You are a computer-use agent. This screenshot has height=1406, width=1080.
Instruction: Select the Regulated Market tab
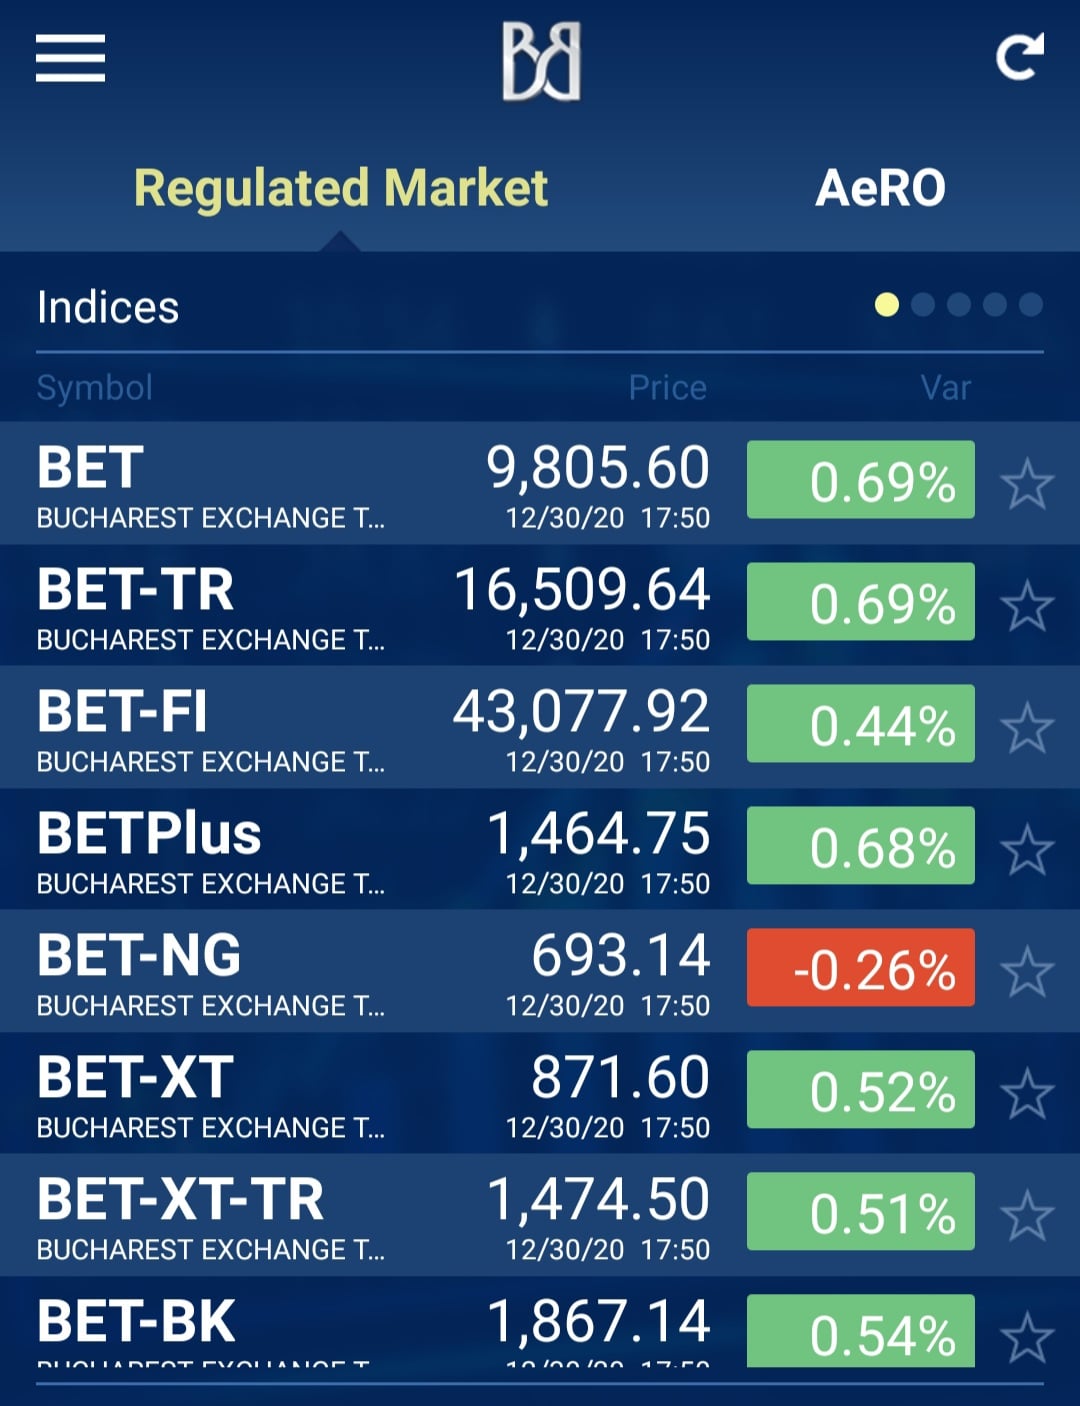341,188
